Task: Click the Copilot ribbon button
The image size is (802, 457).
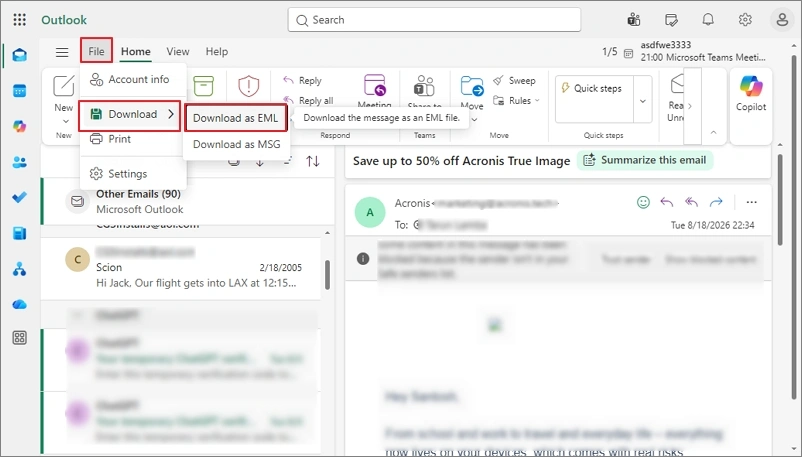Action: (x=751, y=94)
